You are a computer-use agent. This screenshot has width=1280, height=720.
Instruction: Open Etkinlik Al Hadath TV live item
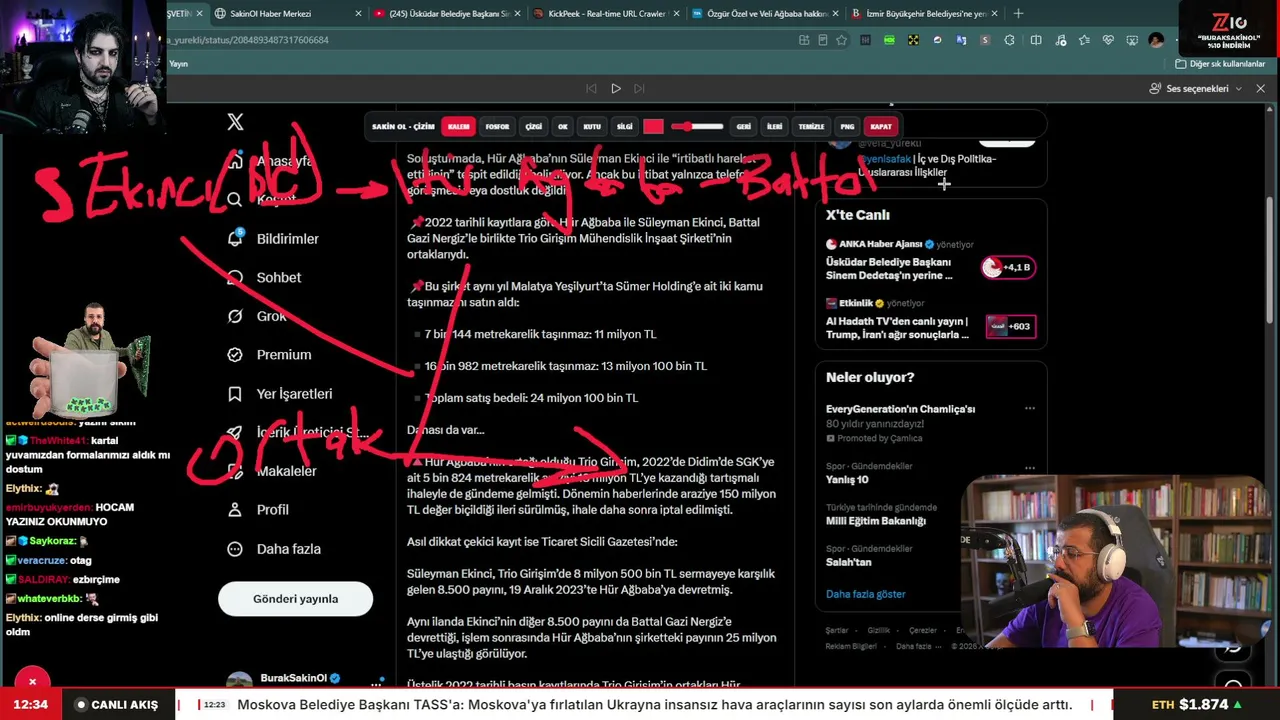[931, 320]
